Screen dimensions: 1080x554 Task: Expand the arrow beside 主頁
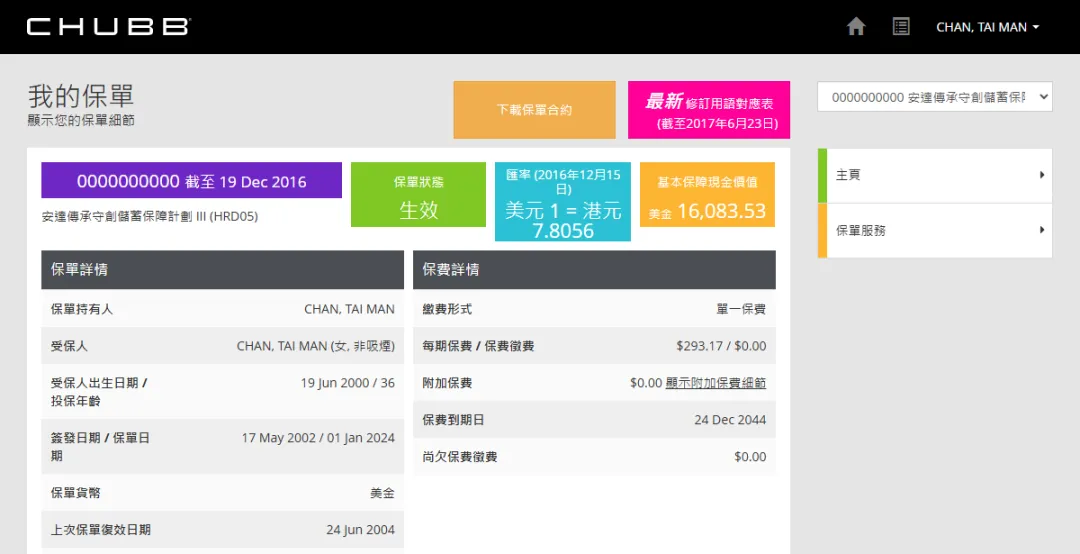point(1042,175)
